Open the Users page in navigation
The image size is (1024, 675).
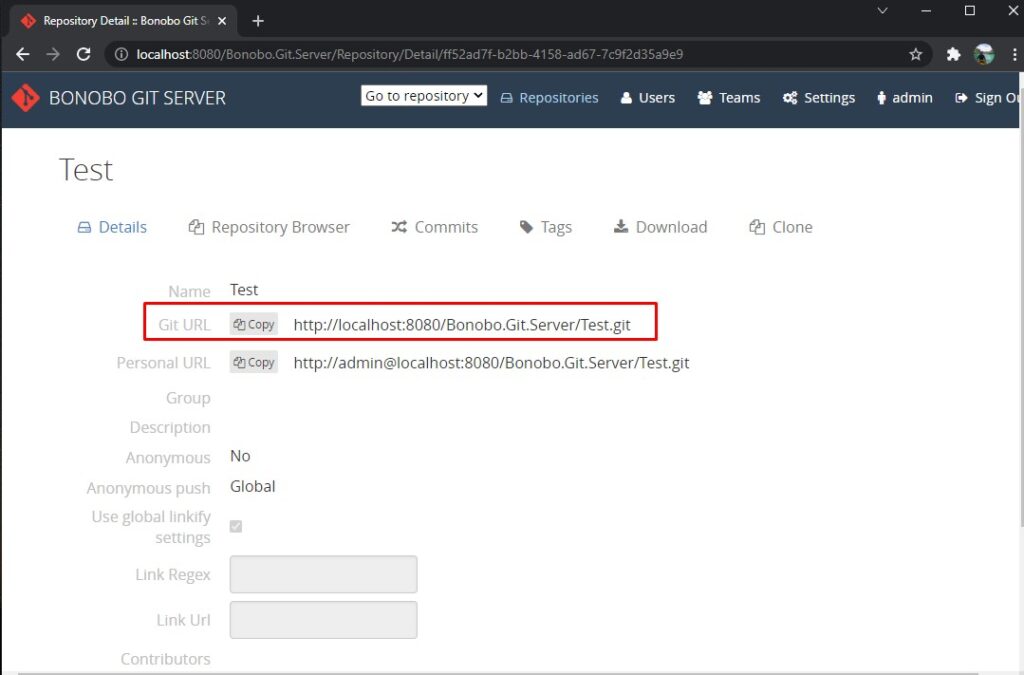tap(647, 98)
